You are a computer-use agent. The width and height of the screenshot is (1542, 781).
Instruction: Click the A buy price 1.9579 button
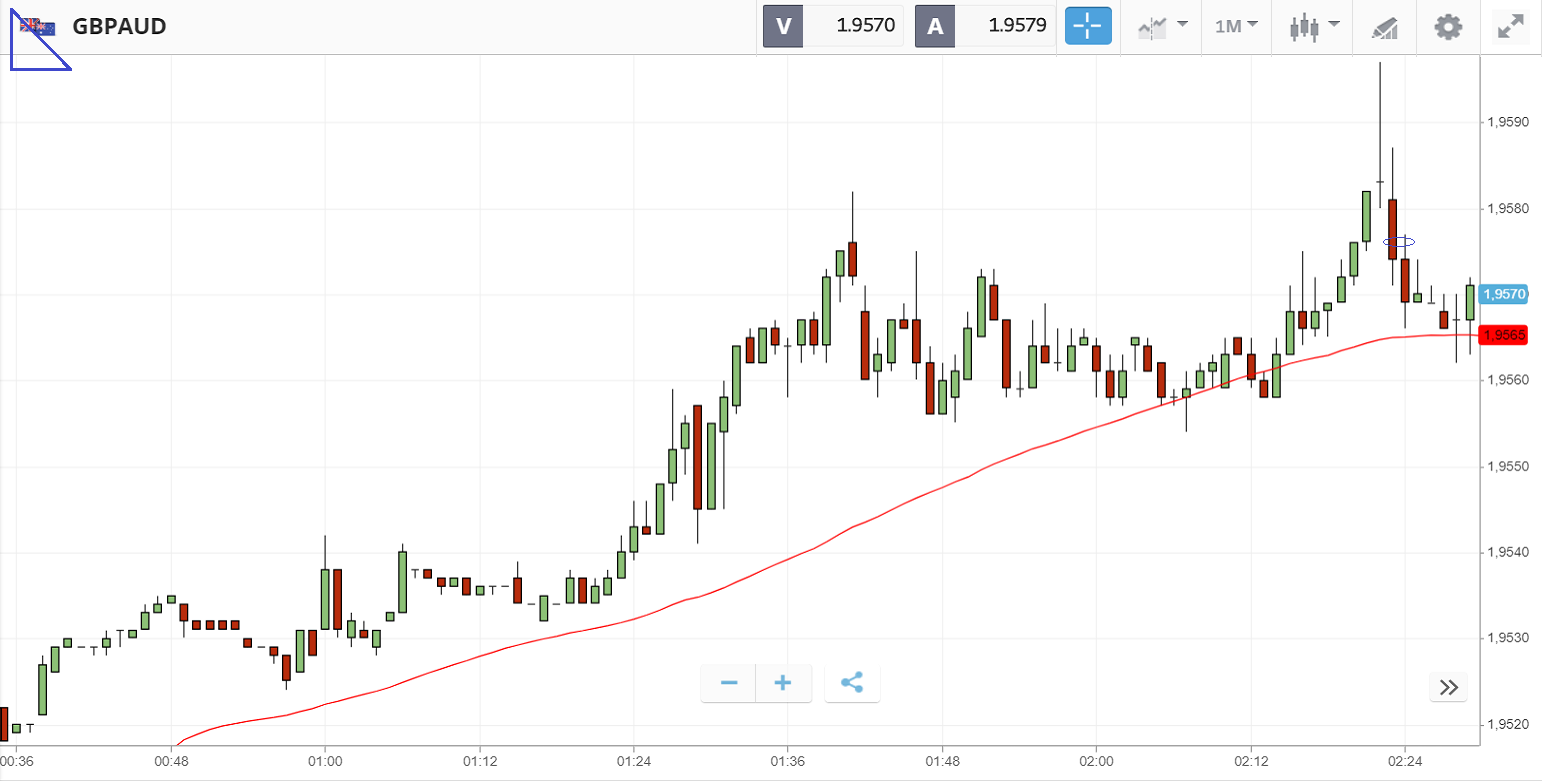[x=985, y=26]
